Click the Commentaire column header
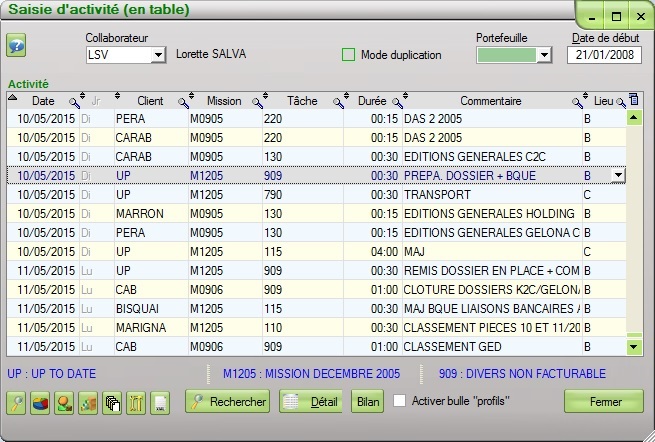Screen dimensions: 655x442 click(x=490, y=101)
